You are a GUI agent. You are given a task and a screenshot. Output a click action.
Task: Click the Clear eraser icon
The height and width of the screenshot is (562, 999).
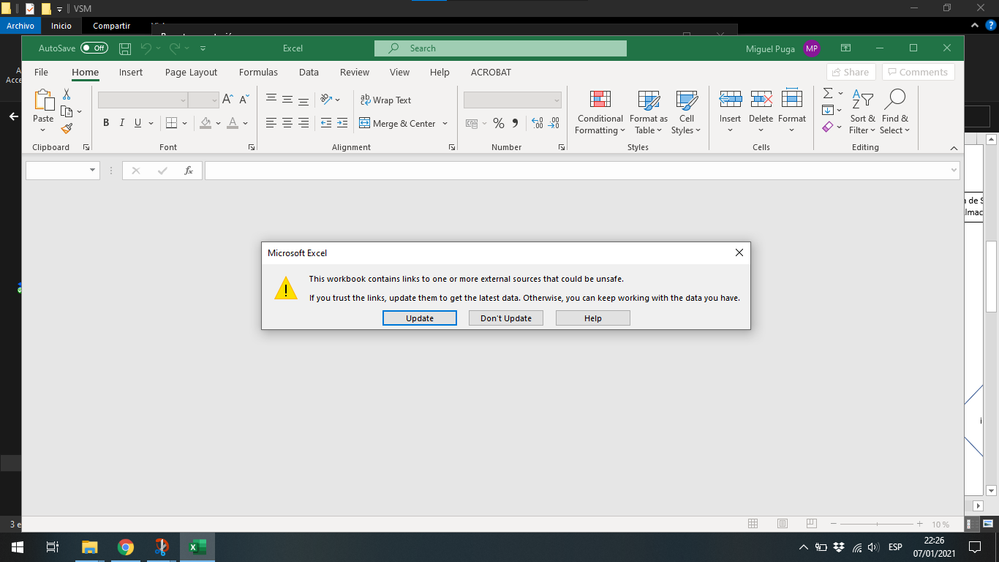pyautogui.click(x=828, y=127)
